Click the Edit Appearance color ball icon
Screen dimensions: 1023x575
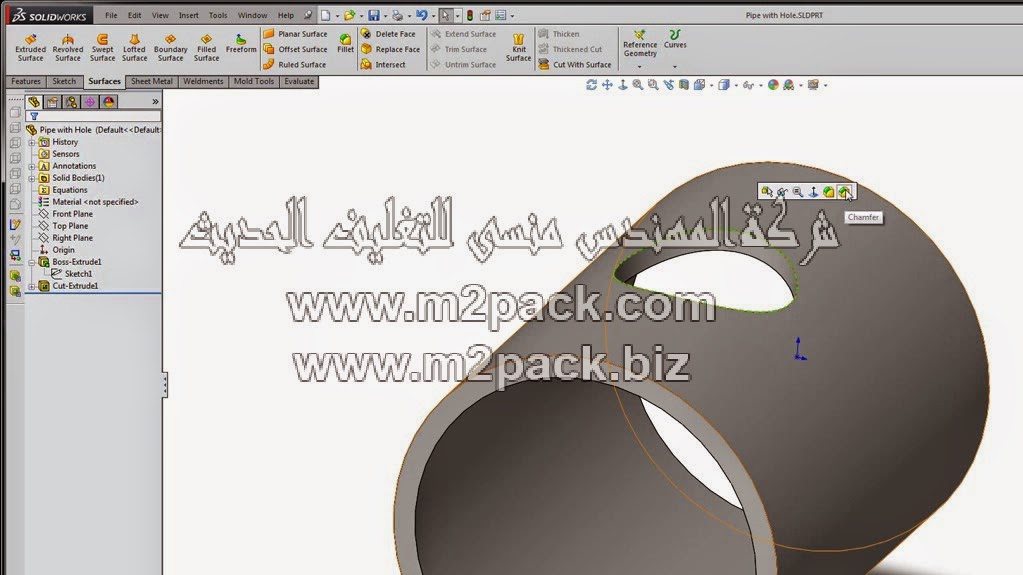tap(773, 85)
